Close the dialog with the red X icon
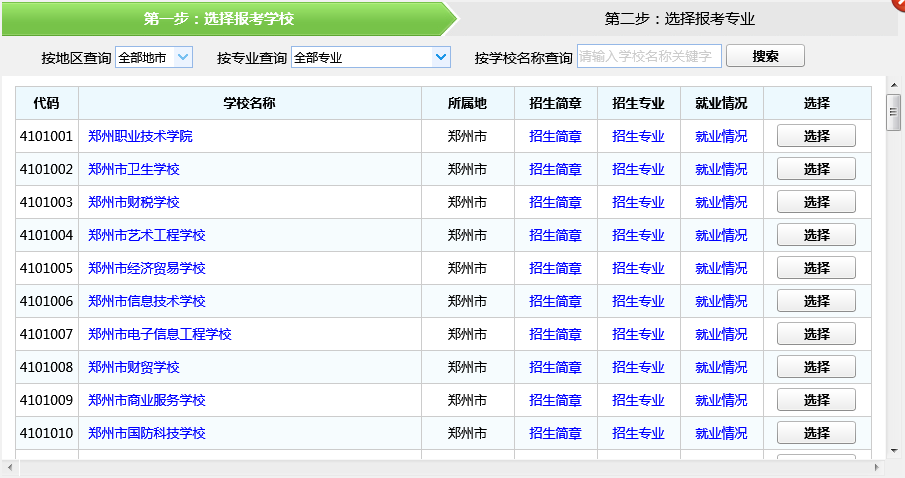 pyautogui.click(x=899, y=3)
